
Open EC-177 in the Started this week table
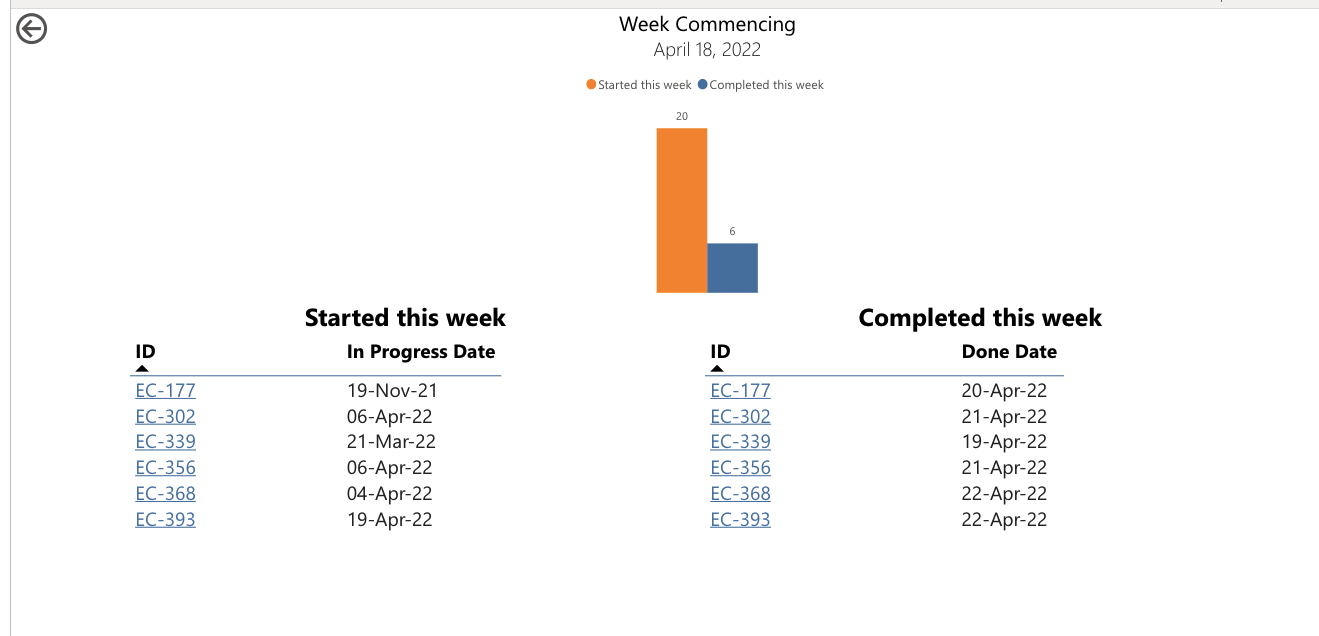165,390
